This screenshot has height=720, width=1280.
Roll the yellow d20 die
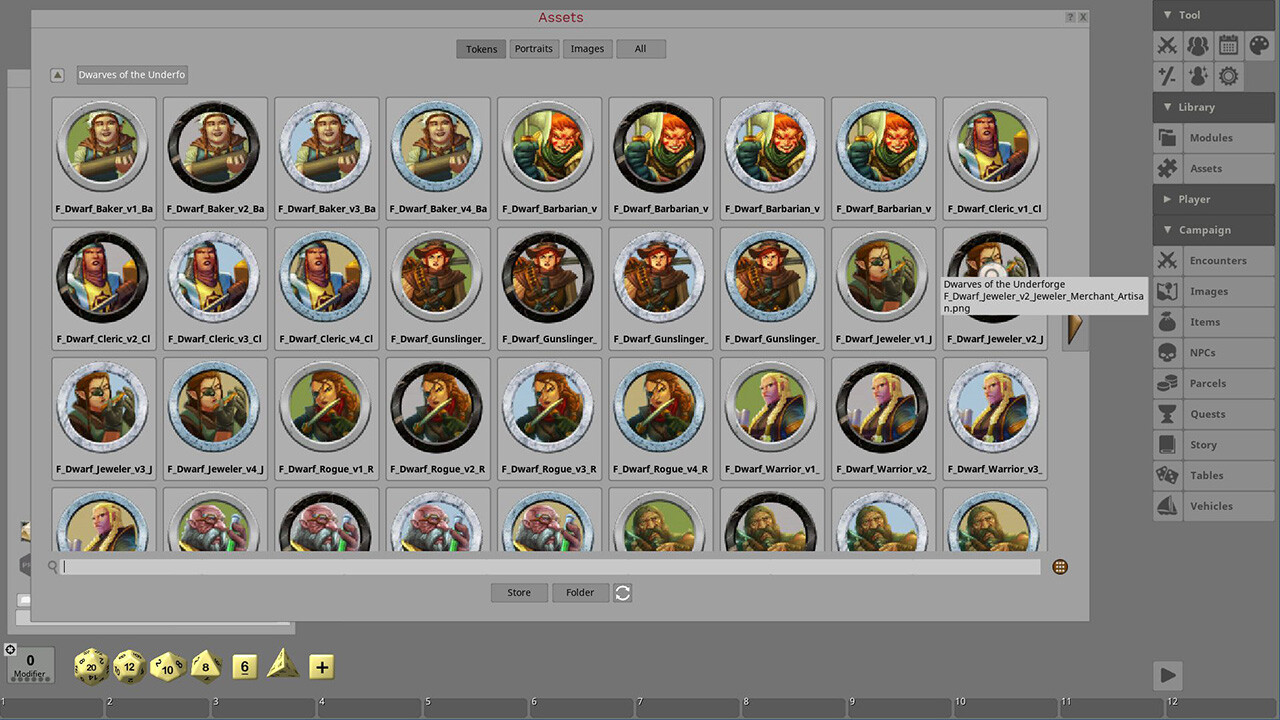pyautogui.click(x=91, y=667)
